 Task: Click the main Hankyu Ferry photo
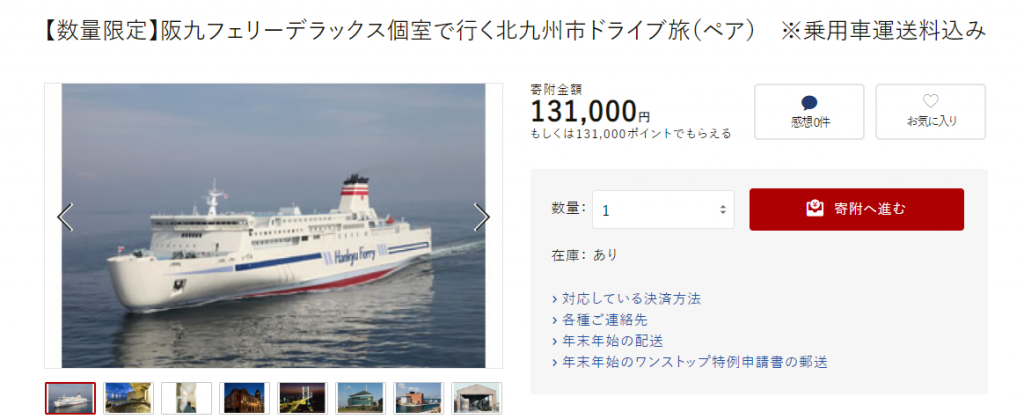[x=274, y=226]
